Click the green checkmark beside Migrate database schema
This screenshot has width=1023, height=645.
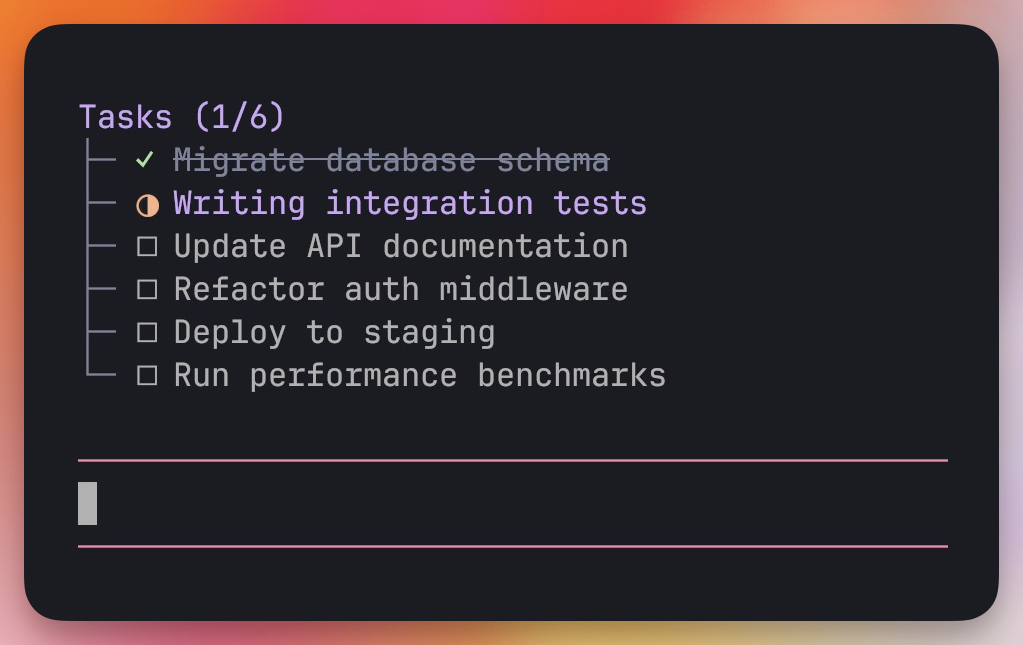[146, 160]
